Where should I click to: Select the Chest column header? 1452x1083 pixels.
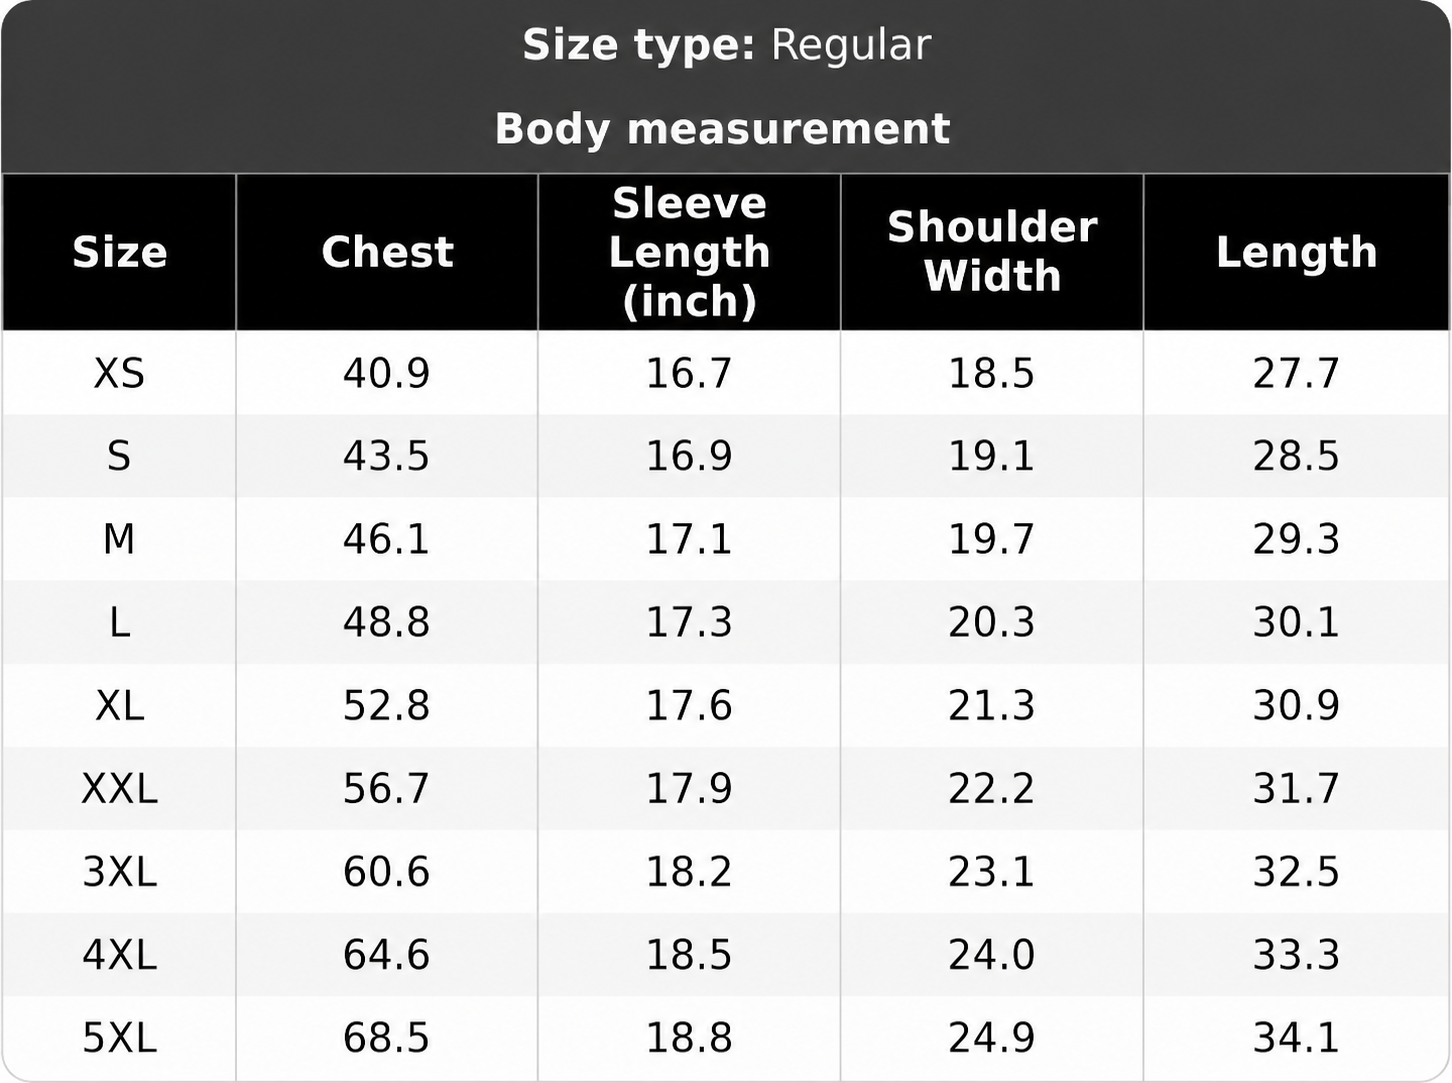click(x=387, y=252)
